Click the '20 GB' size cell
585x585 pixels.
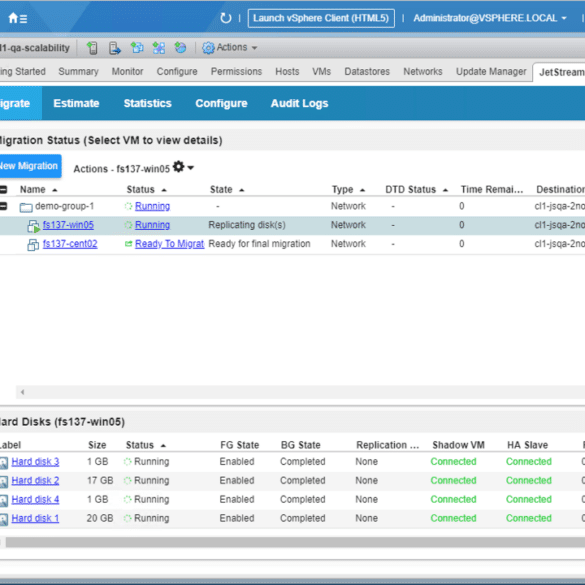100,518
